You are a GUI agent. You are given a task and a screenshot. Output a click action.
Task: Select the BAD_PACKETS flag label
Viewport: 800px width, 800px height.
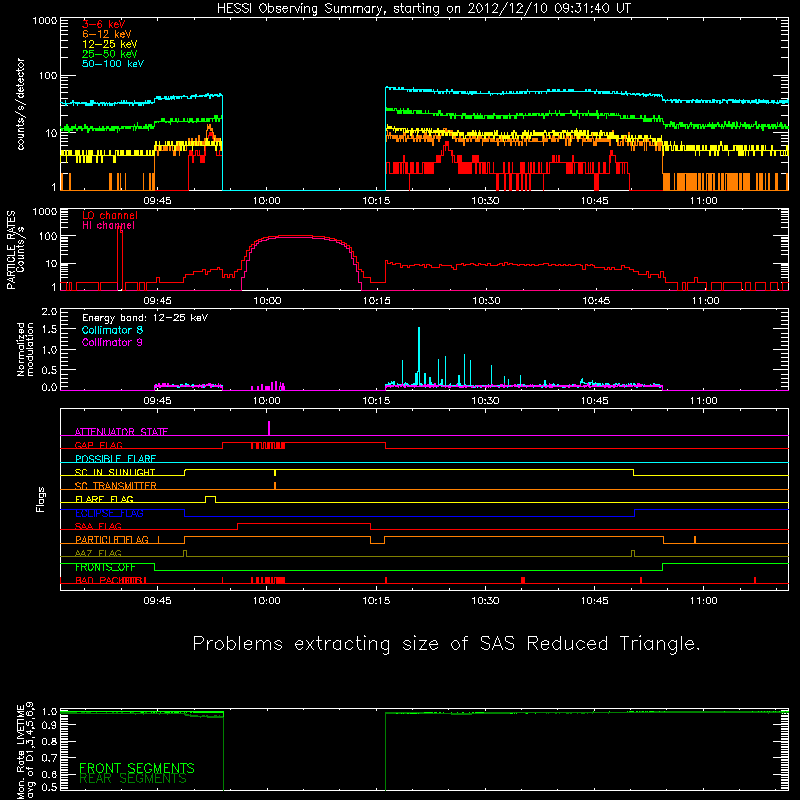point(110,580)
